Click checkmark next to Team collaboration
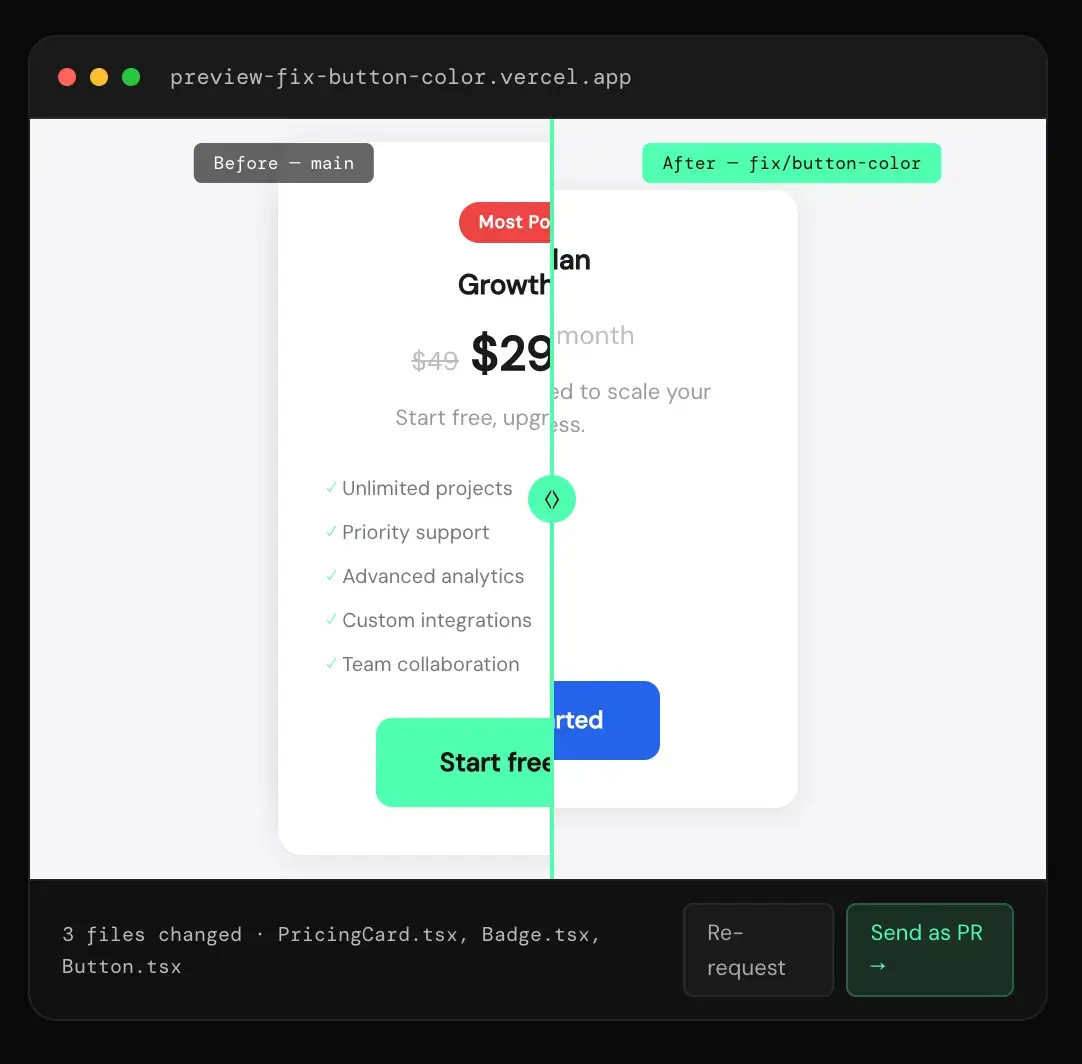 click(331, 663)
